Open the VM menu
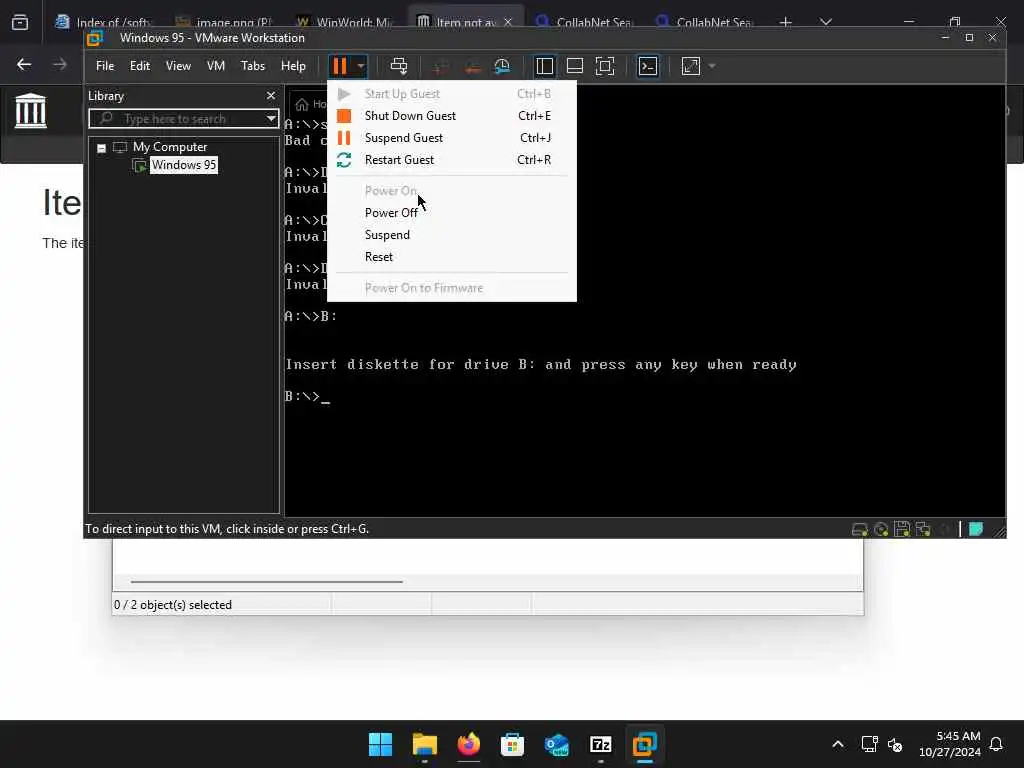This screenshot has height=768, width=1024. pos(216,66)
